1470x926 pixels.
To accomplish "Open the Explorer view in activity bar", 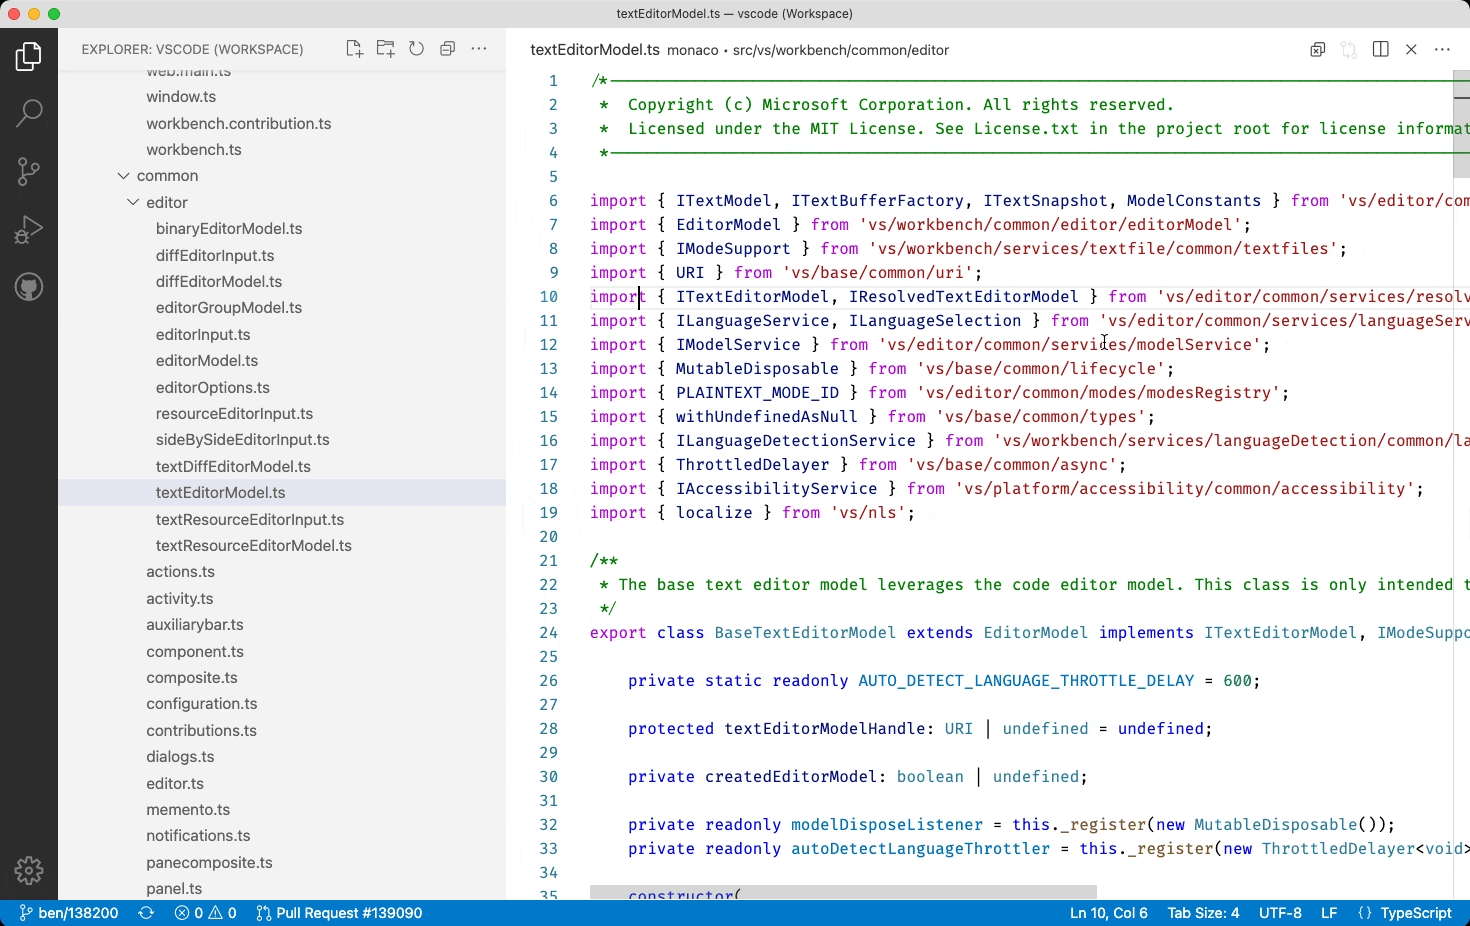I will (29, 57).
